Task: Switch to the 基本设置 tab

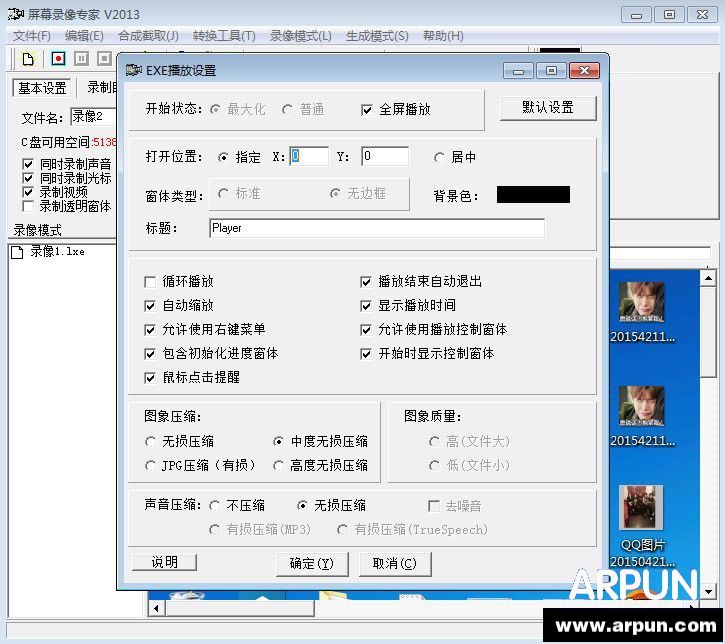Action: [x=43, y=88]
